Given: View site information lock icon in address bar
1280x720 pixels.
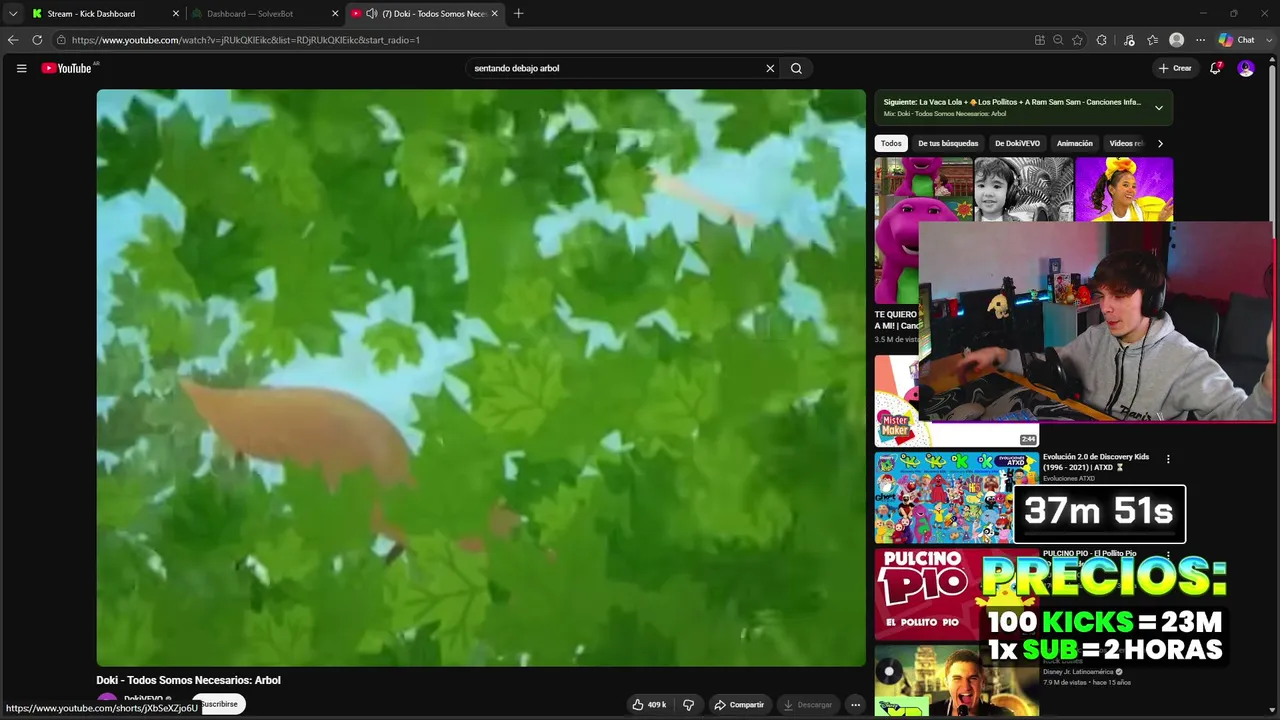Looking at the screenshot, I should (61, 40).
